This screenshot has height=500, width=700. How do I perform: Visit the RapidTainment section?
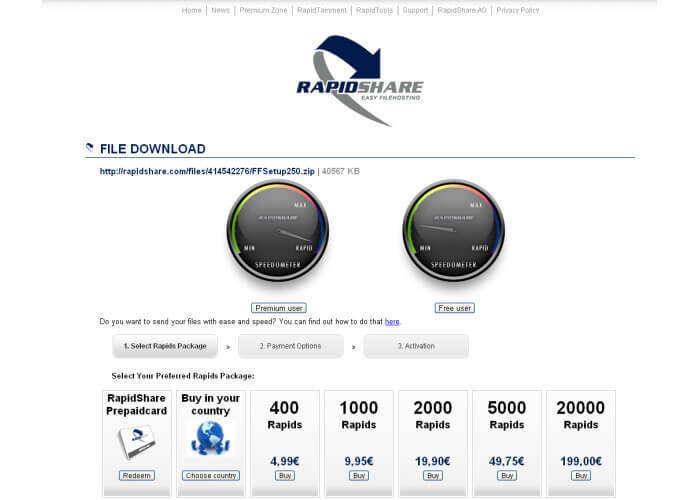[x=322, y=10]
